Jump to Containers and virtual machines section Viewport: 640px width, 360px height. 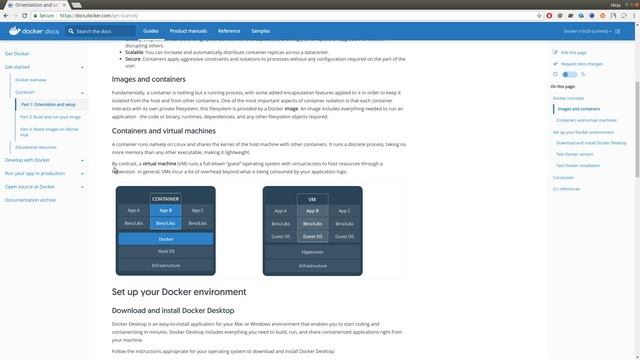pos(586,120)
